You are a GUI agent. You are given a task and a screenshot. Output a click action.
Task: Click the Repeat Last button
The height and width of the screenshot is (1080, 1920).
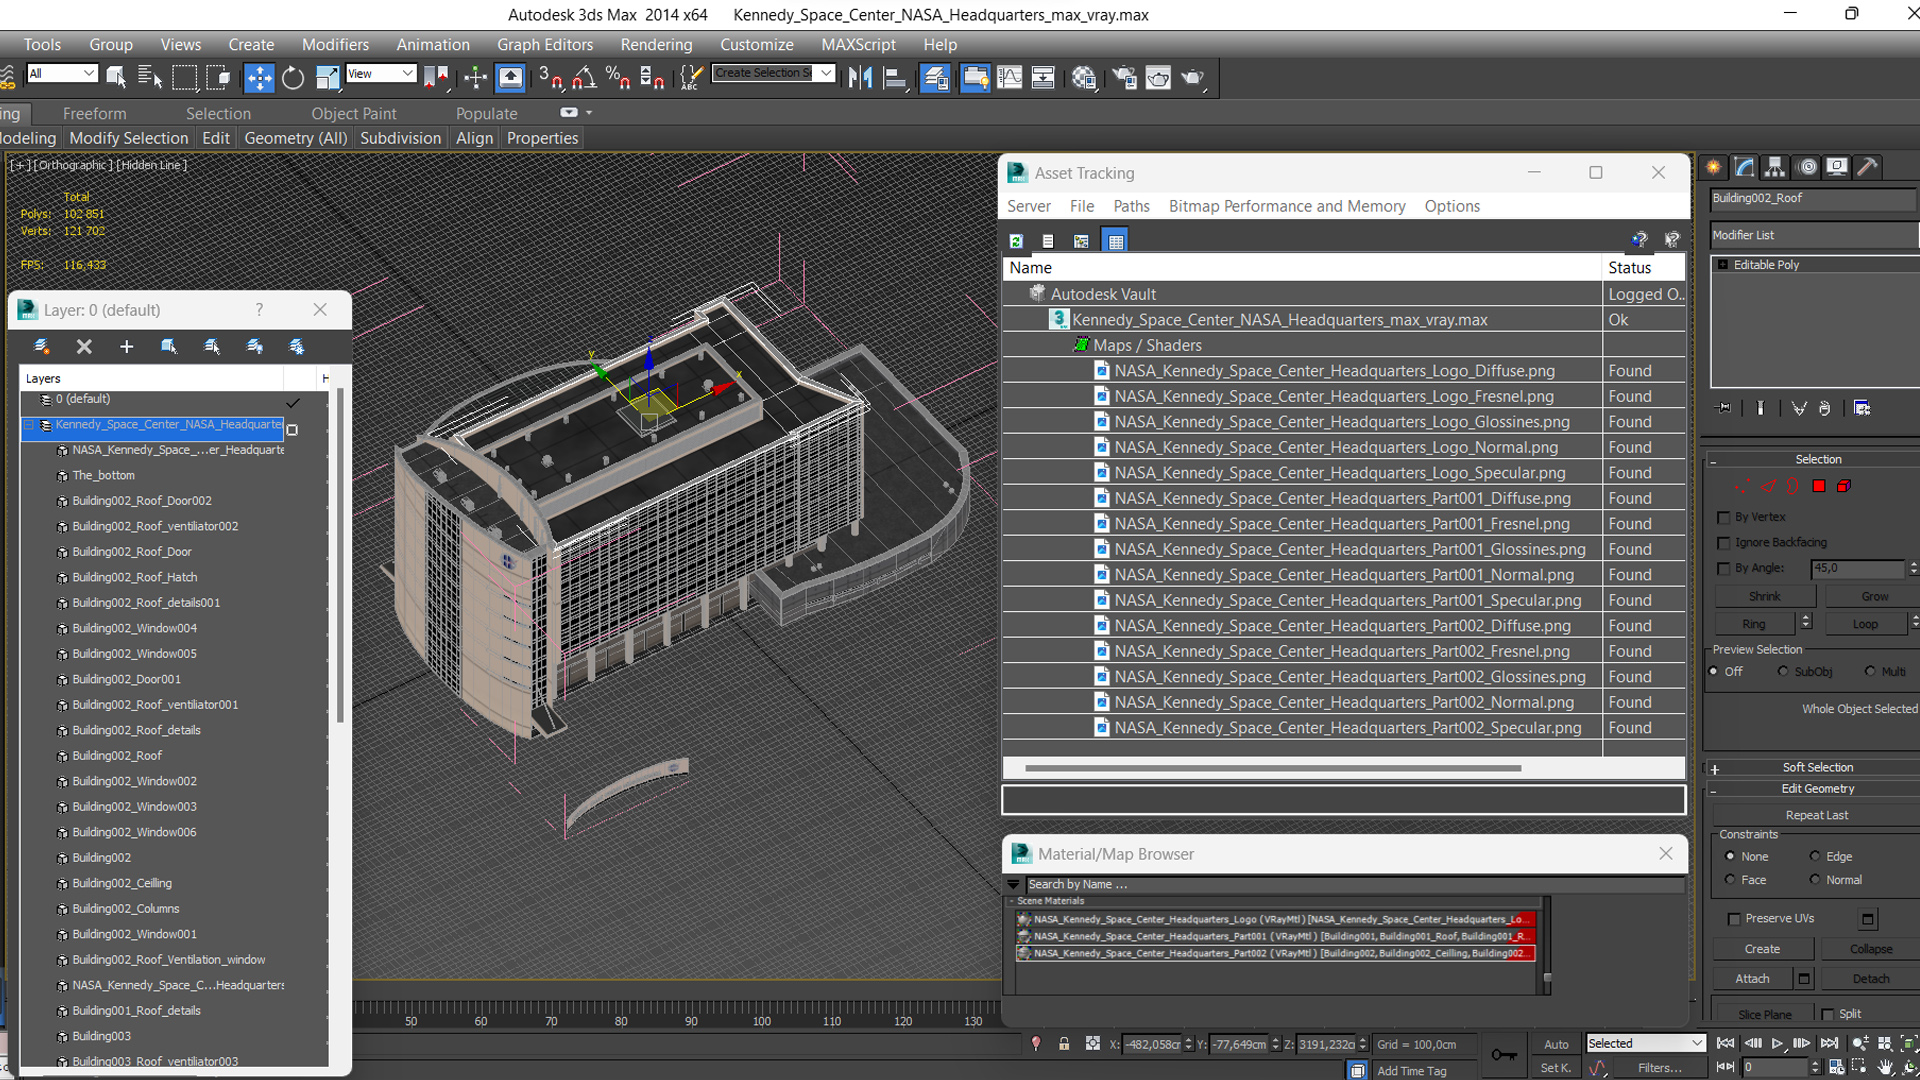1816,816
